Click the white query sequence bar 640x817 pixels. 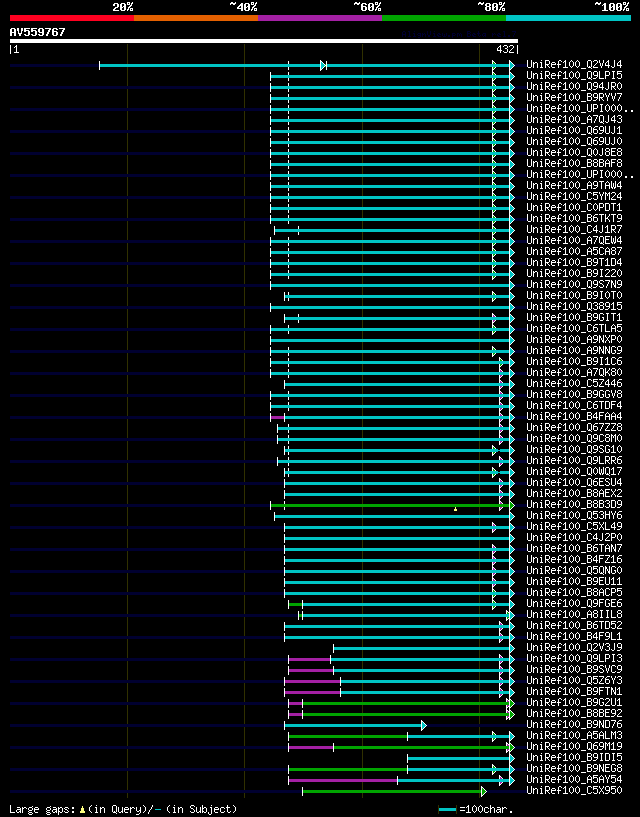264,41
